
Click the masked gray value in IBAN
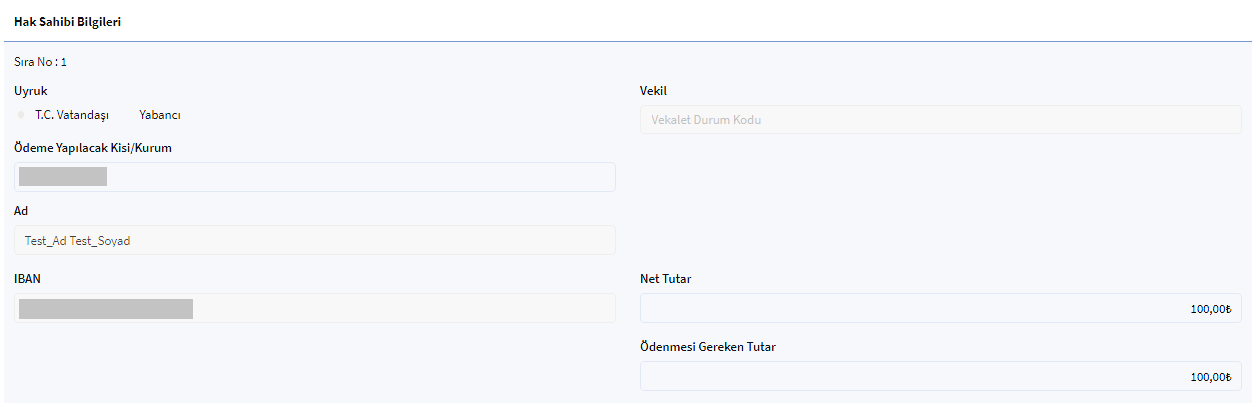click(106, 308)
